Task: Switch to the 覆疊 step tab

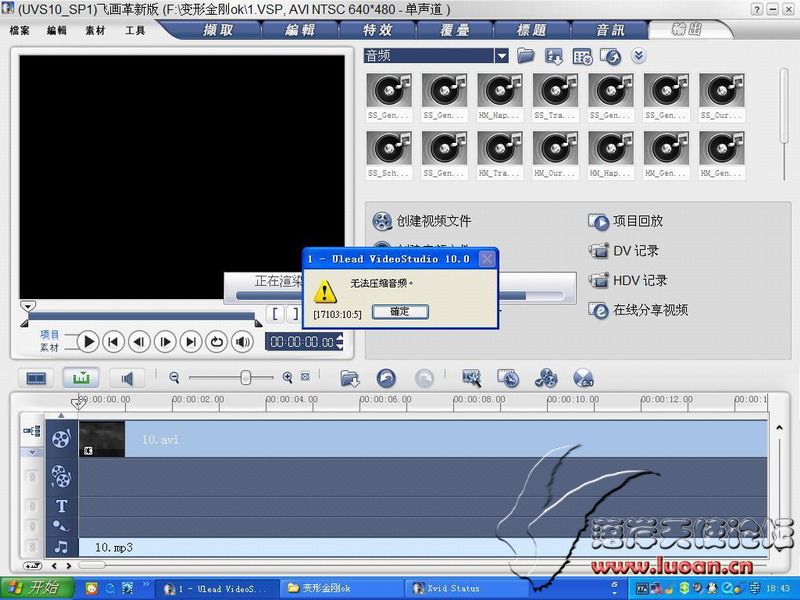Action: click(455, 30)
